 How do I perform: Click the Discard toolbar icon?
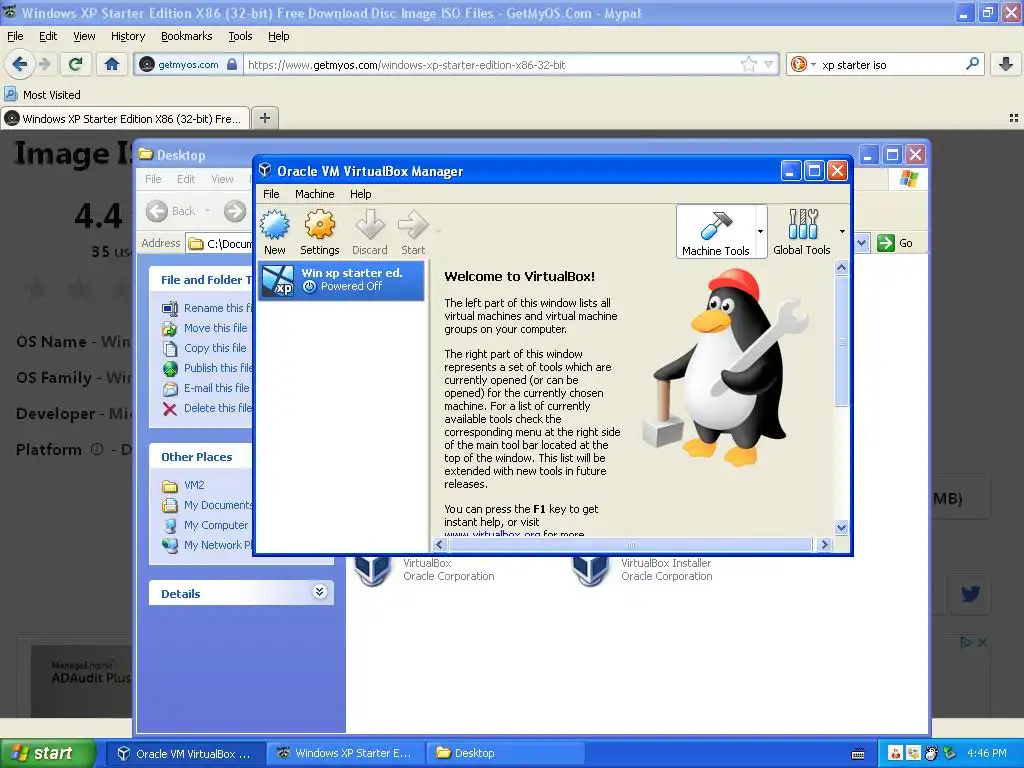pos(370,232)
